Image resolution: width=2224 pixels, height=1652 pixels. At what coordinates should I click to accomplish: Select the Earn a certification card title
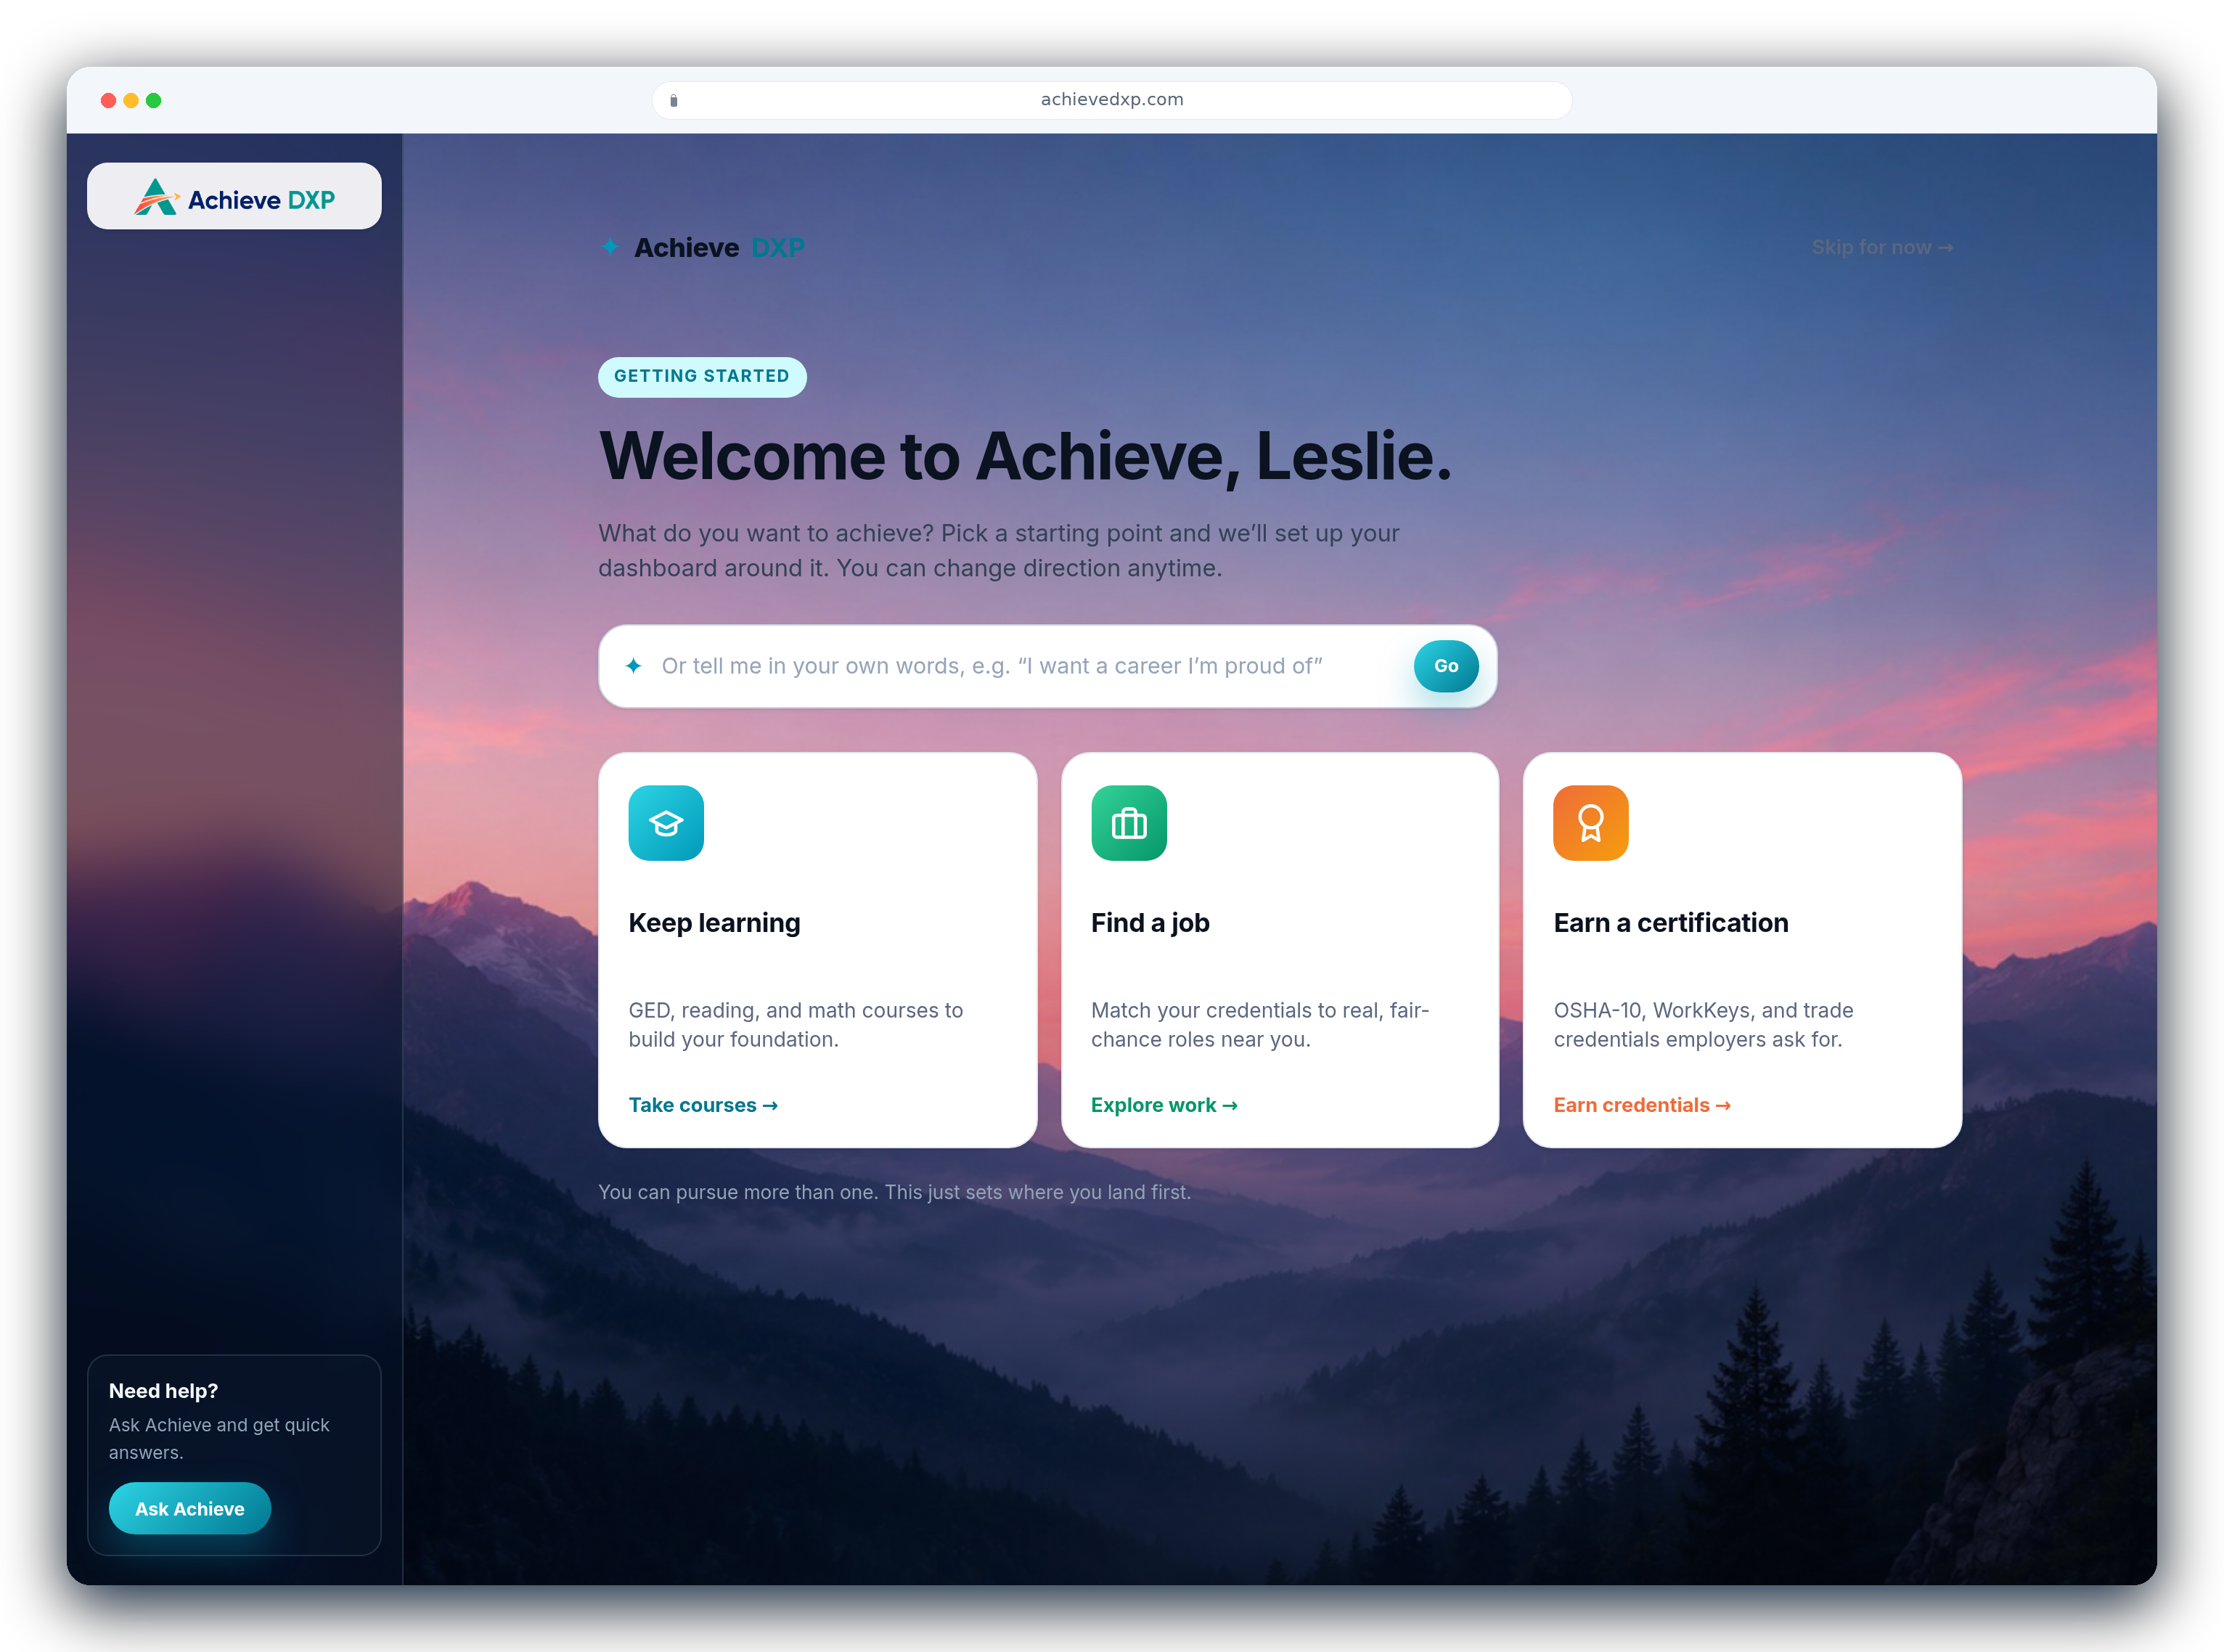[1671, 923]
